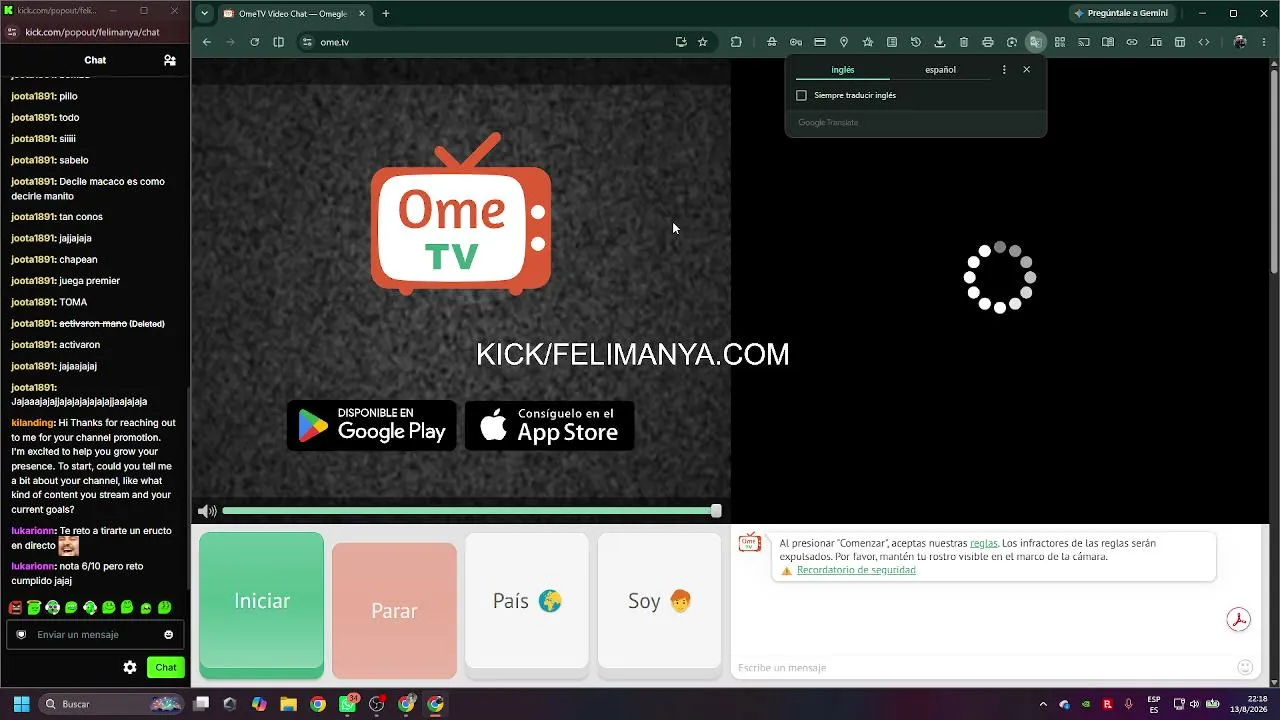Open the ESP language input indicator
This screenshot has width=1280, height=720.
tap(1154, 704)
